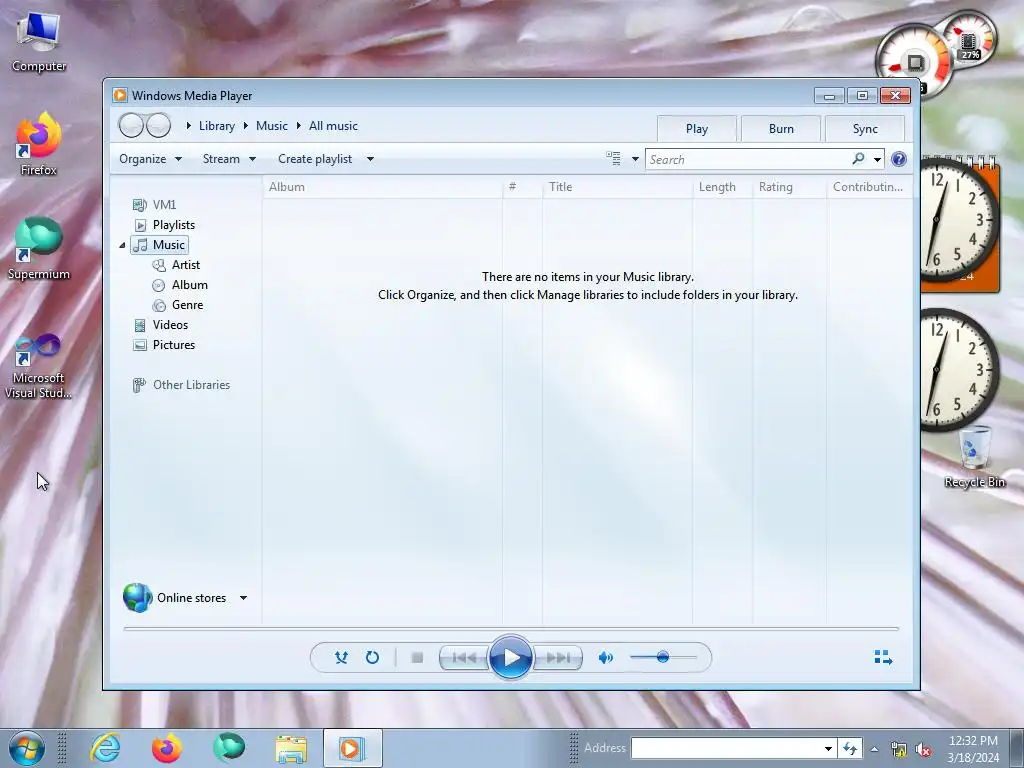Sort by the Title column header

pyautogui.click(x=617, y=187)
